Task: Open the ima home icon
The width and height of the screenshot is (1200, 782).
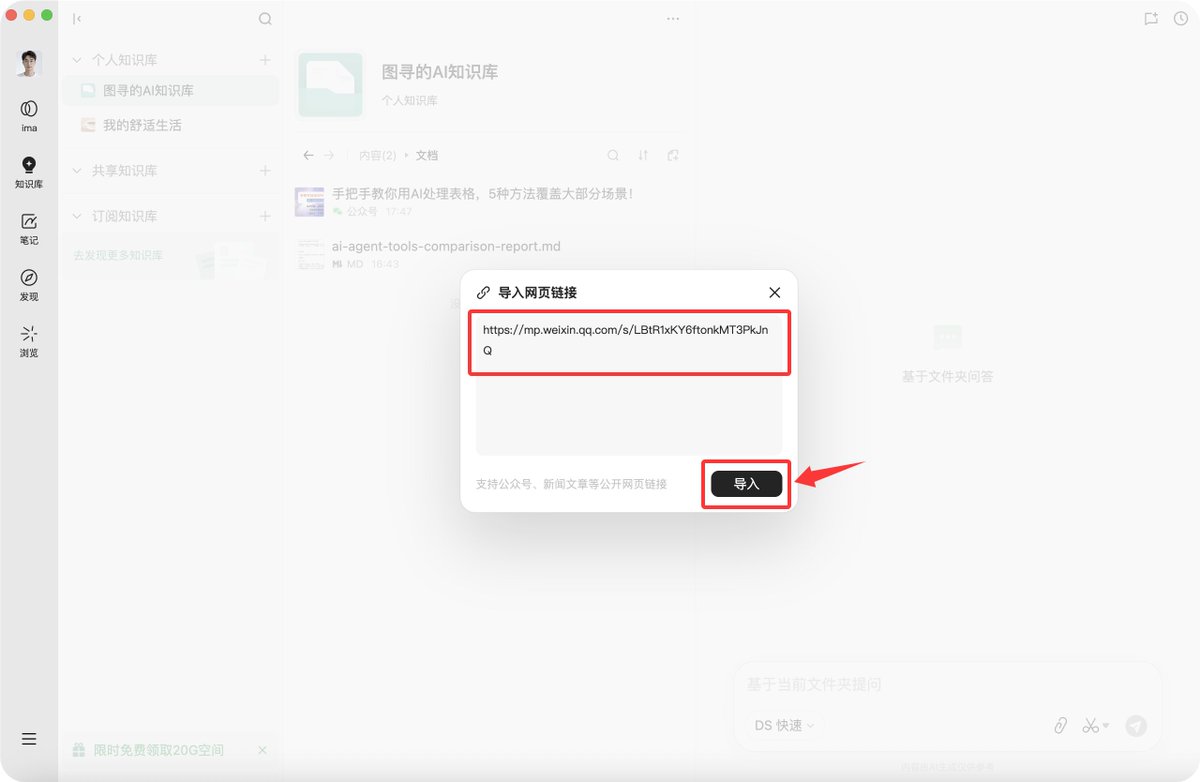Action: [29, 115]
